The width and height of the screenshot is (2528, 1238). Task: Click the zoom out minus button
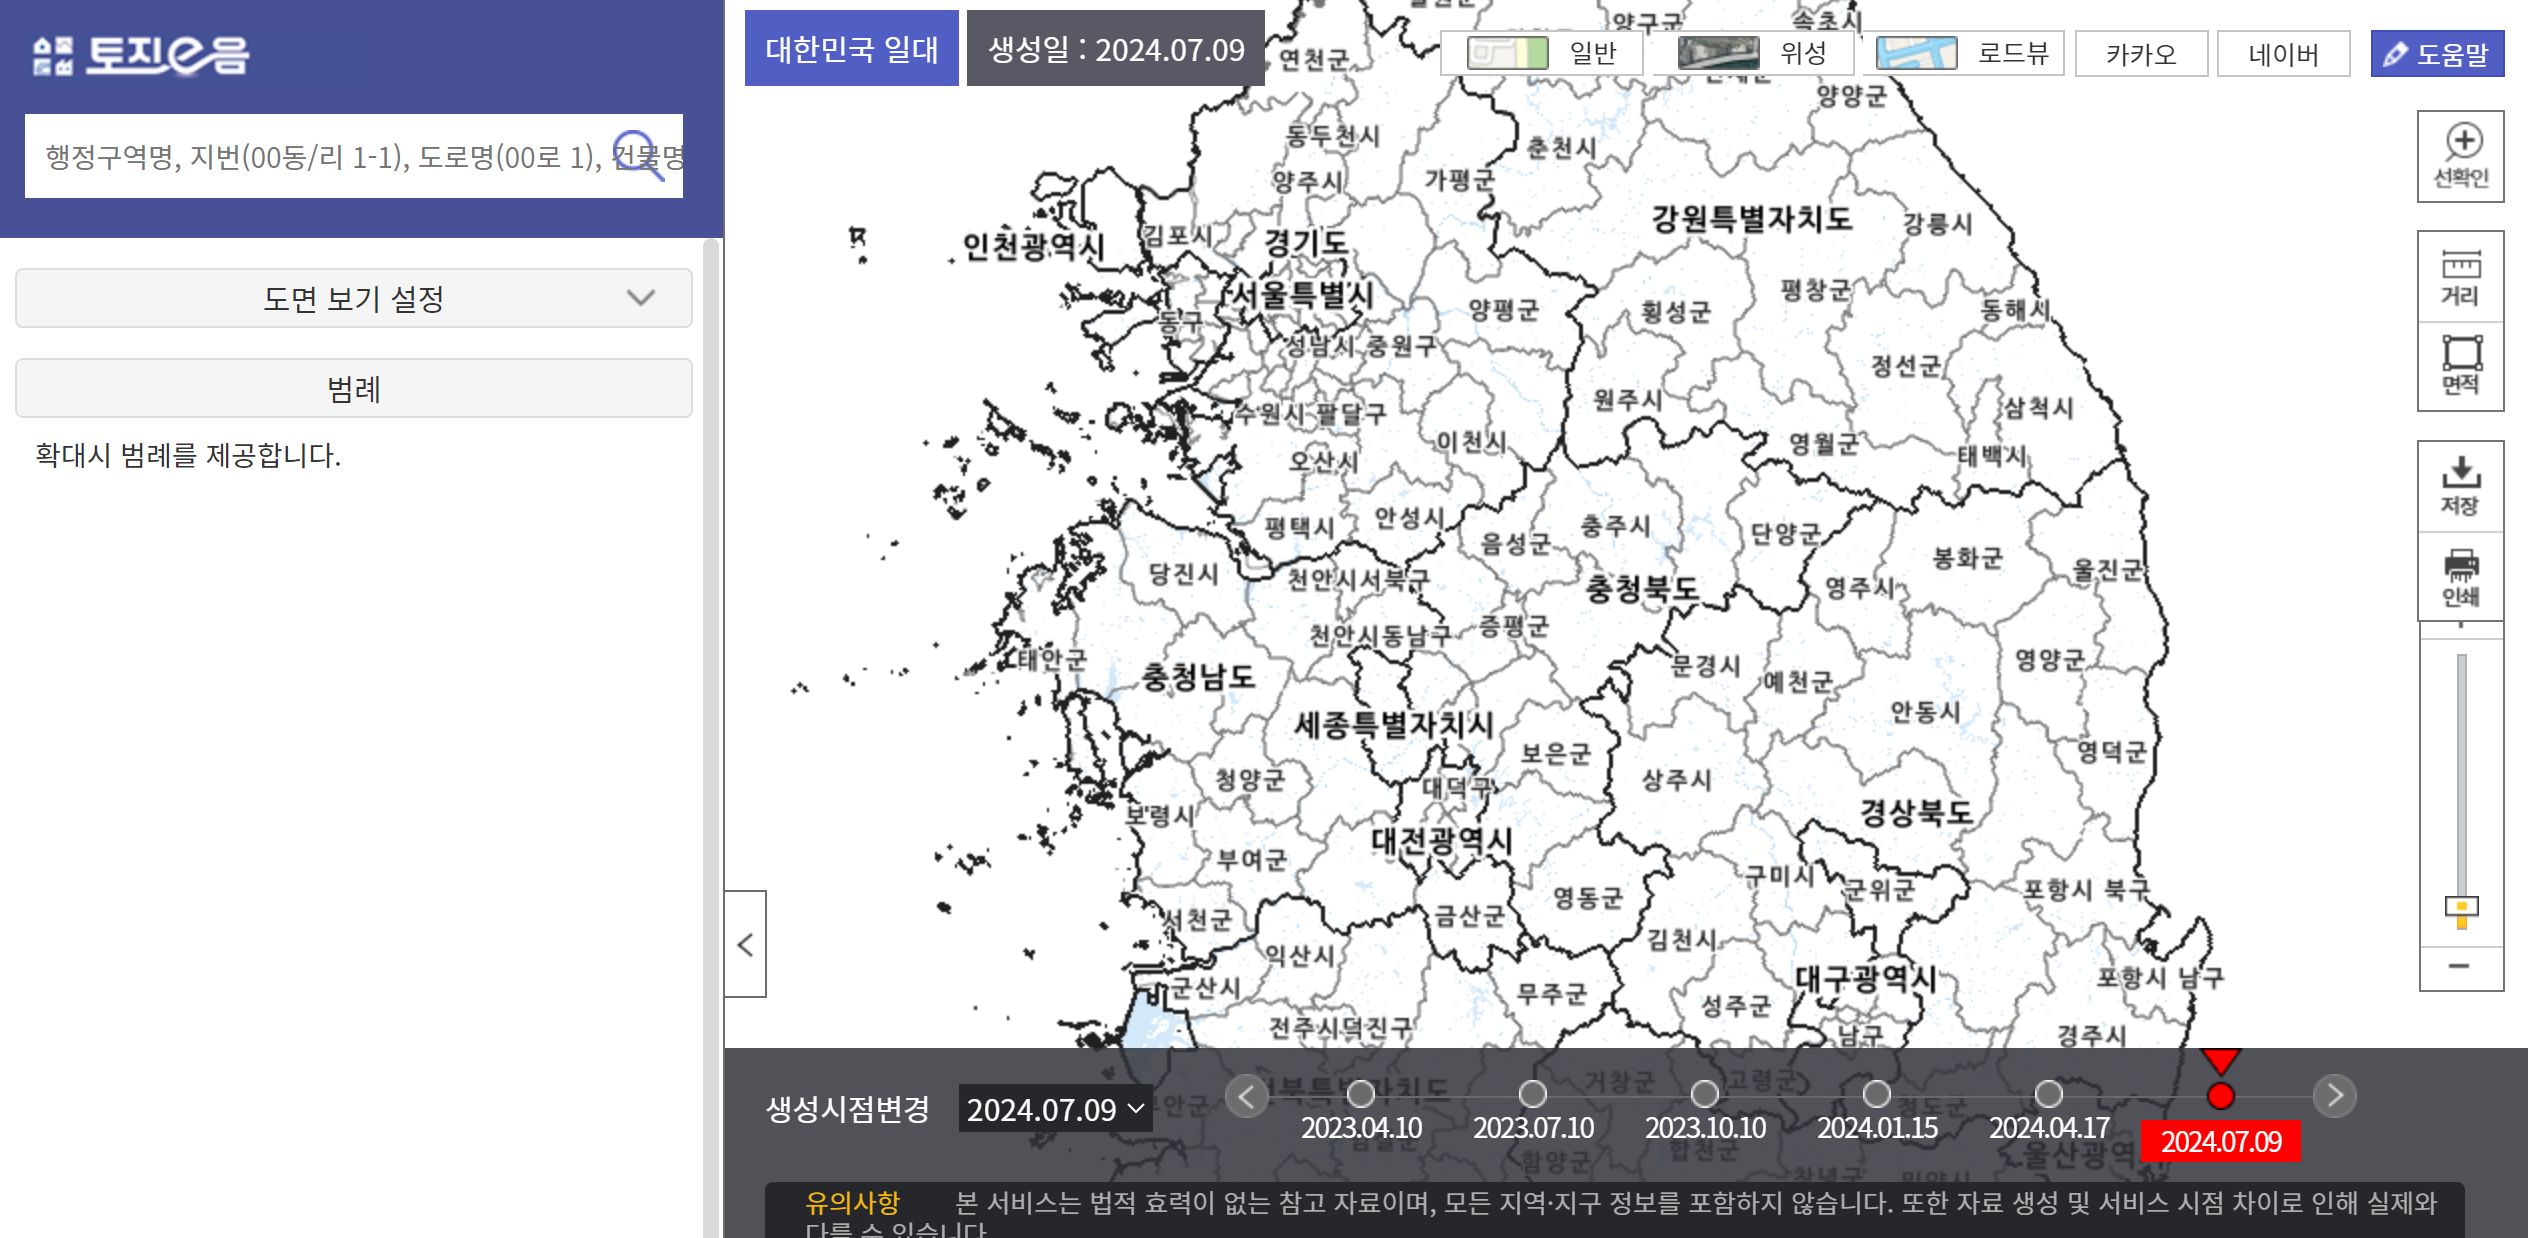click(2460, 966)
